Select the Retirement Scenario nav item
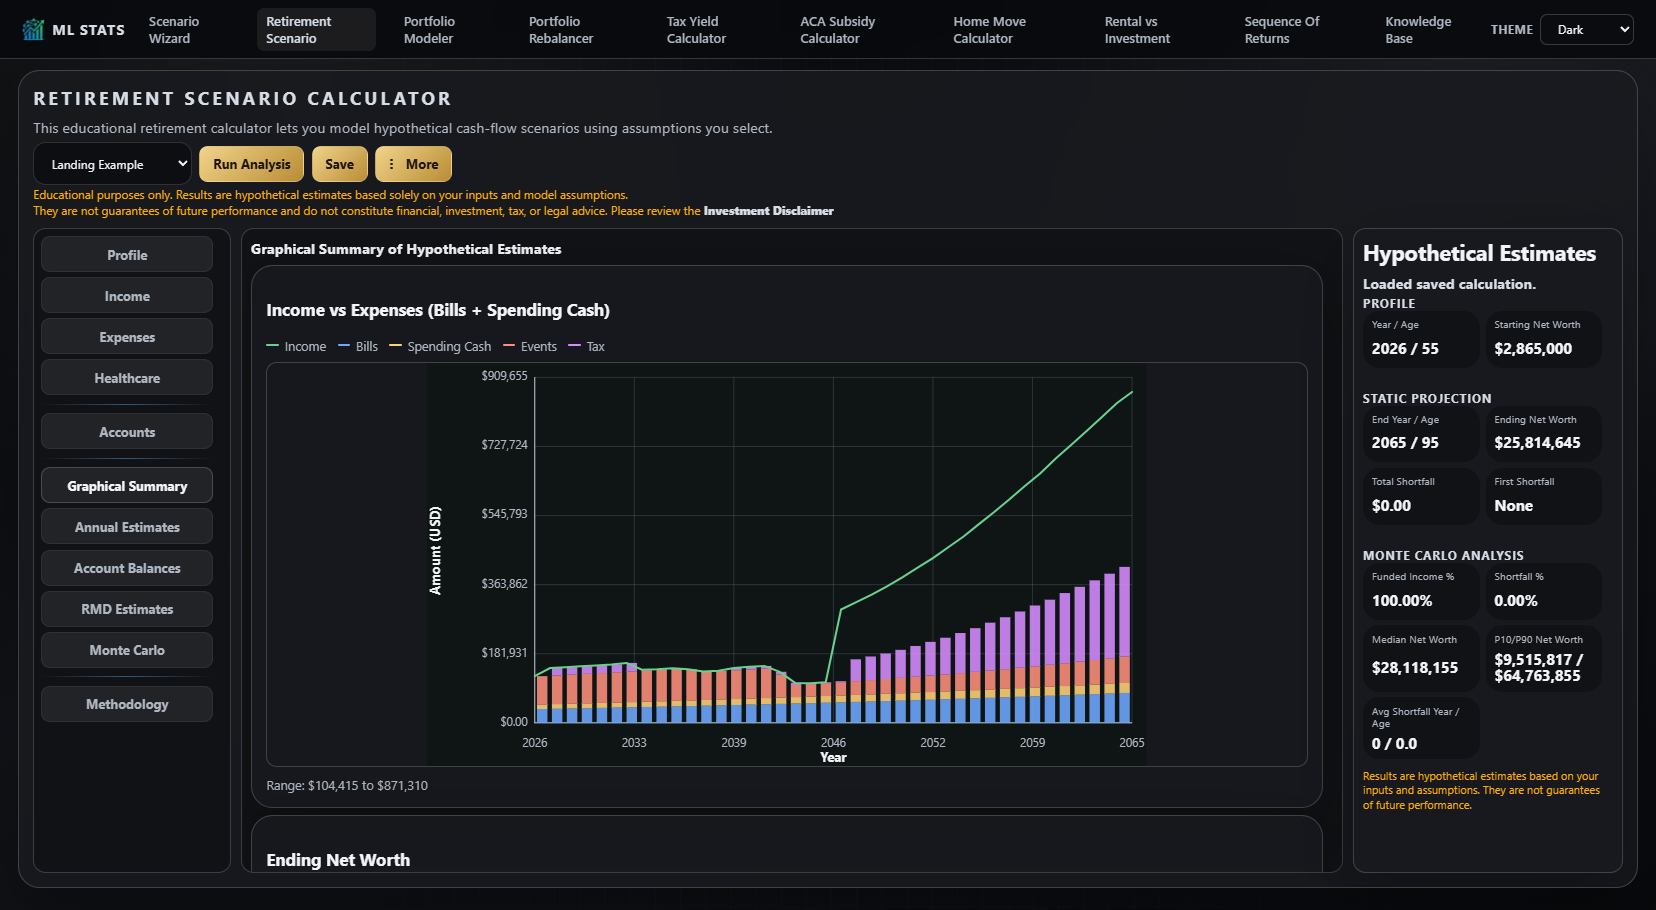This screenshot has height=910, width=1656. [316, 30]
